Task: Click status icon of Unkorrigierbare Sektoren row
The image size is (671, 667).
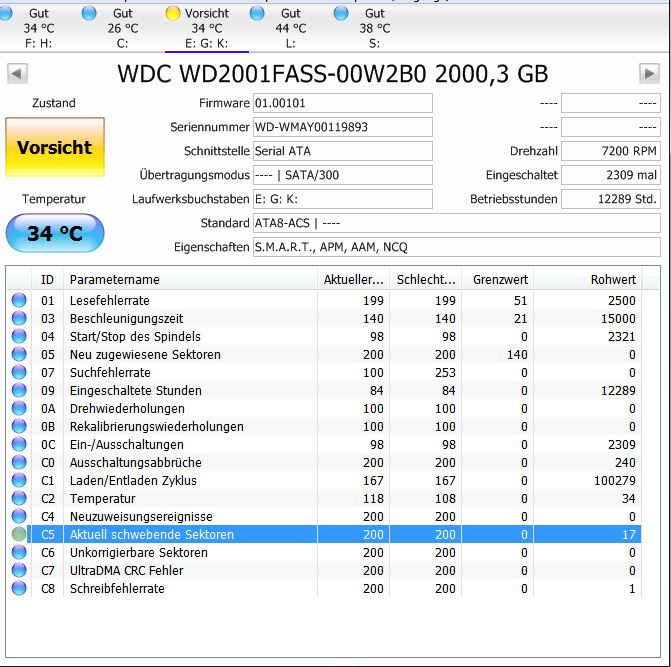Action: coord(19,552)
